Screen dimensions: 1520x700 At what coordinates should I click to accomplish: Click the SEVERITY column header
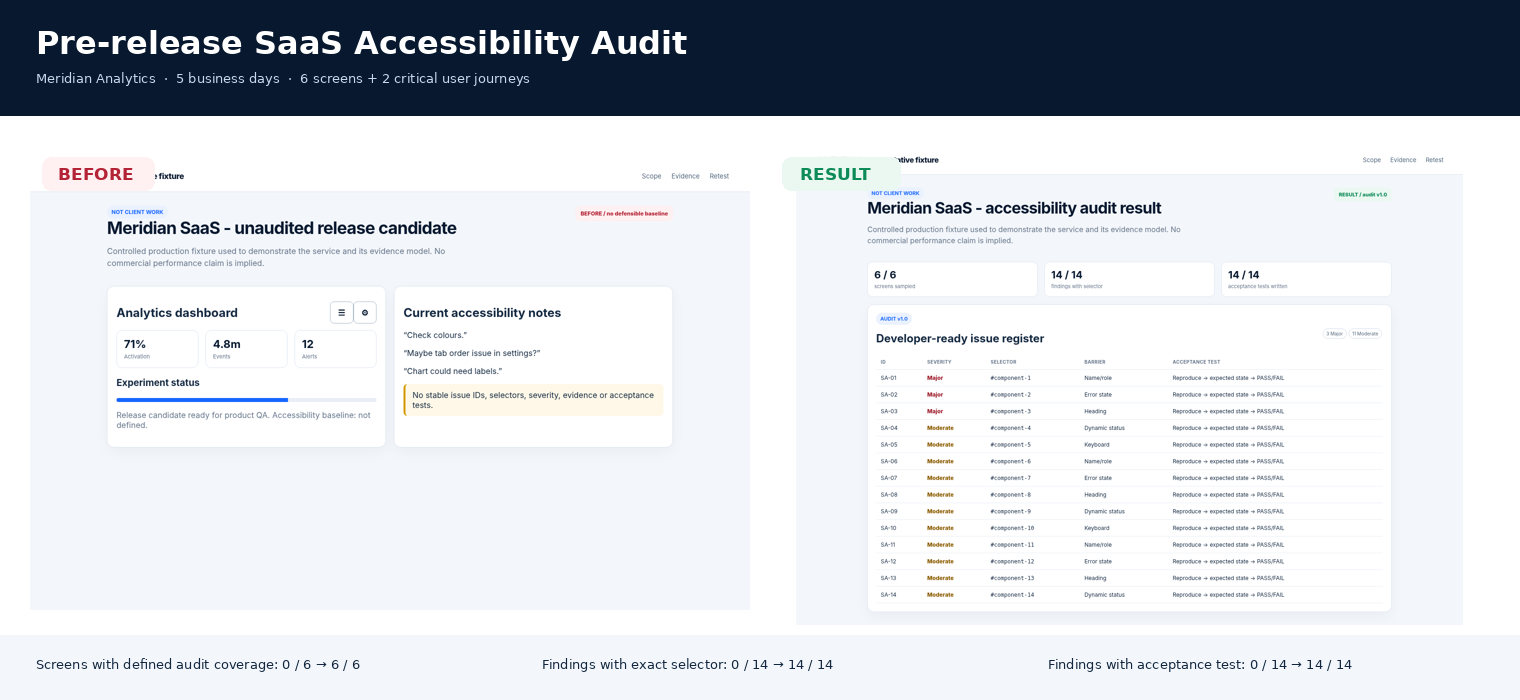(939, 362)
